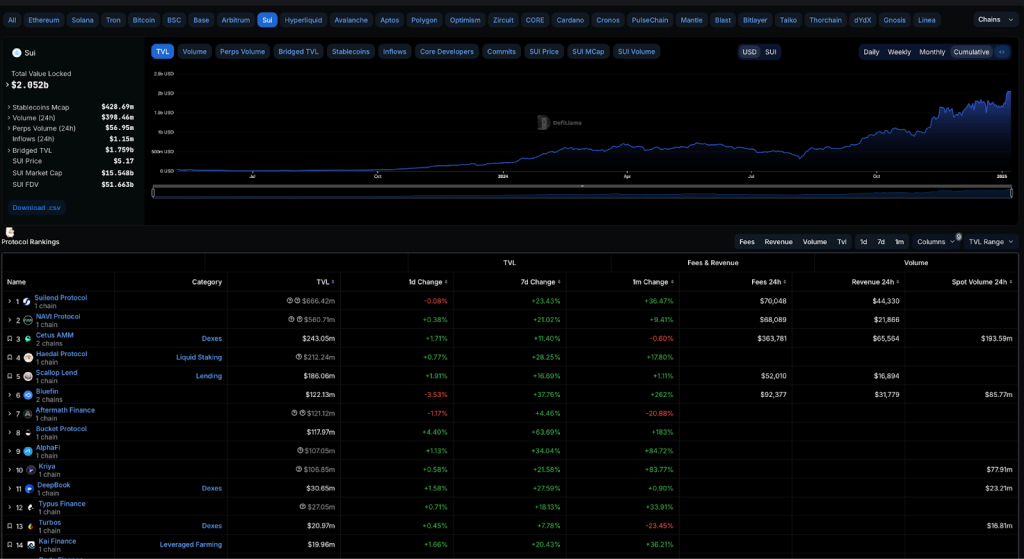Viewport: 1024px width, 559px height.
Task: Click the Revenue column filter button
Action: [x=778, y=242]
